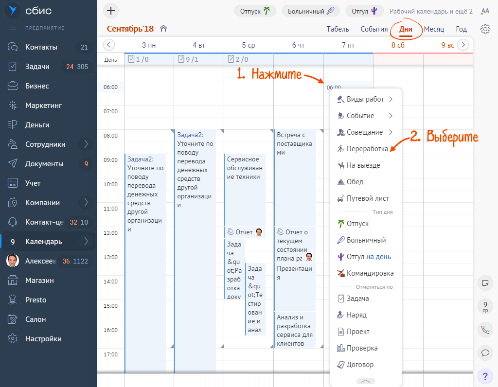Open the help question mark icon
Image resolution: width=498 pixels, height=387 pixels.
pyautogui.click(x=485, y=376)
